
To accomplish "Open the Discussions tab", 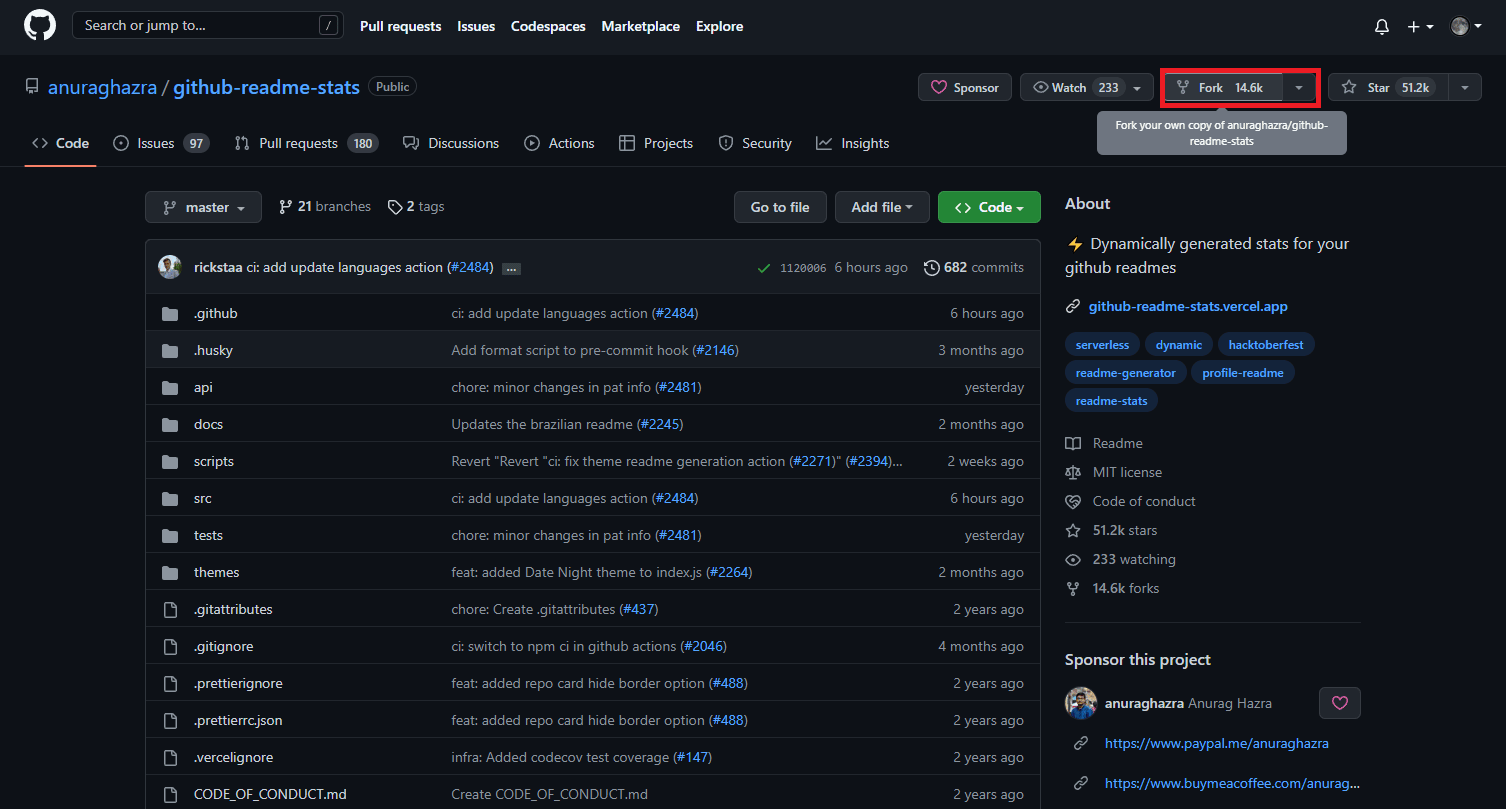I will tap(450, 143).
